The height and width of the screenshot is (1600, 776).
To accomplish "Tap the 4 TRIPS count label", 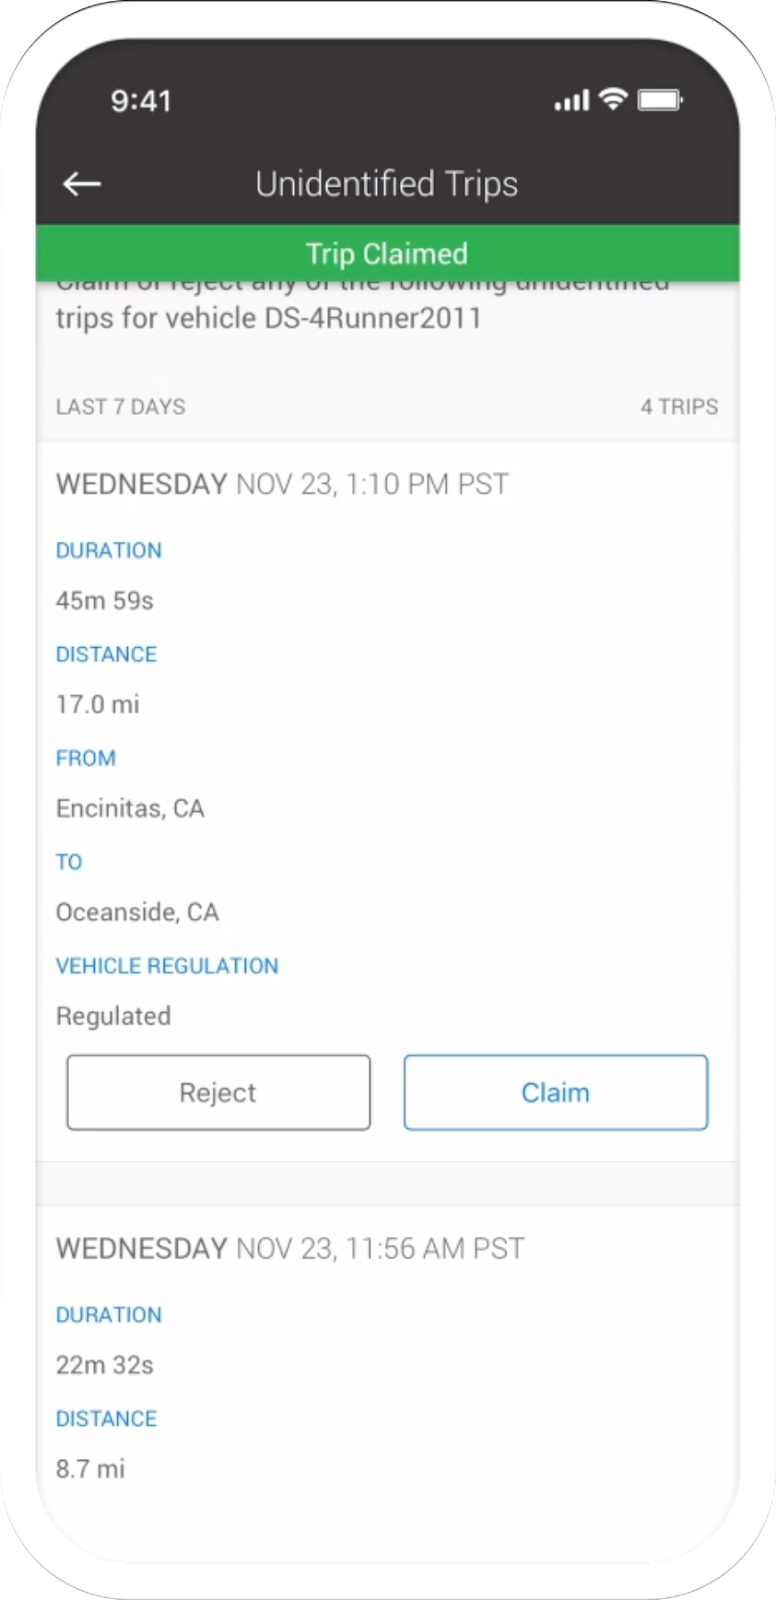I will pyautogui.click(x=679, y=407).
